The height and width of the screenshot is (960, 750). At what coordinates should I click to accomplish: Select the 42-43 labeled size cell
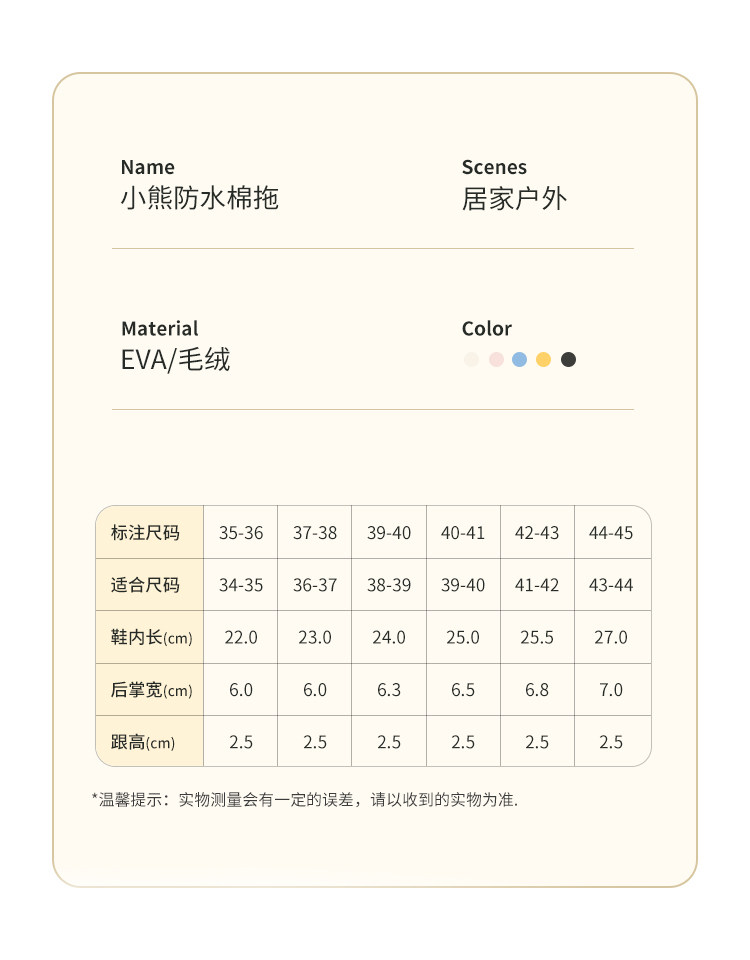(537, 533)
